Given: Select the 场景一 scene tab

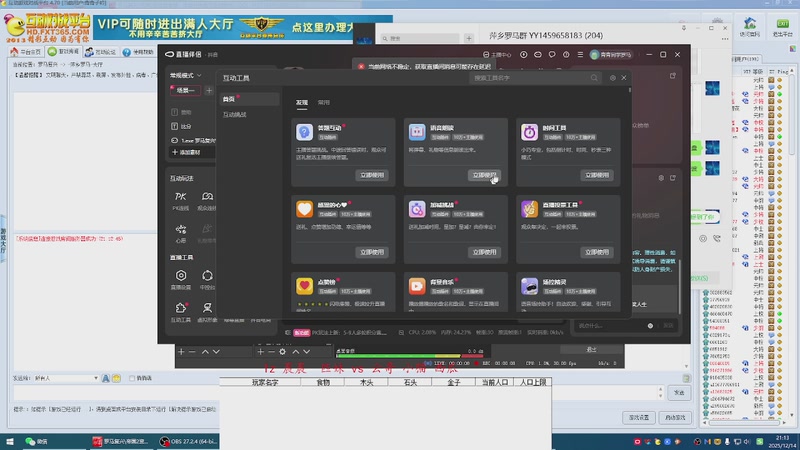Looking at the screenshot, I should point(185,90).
